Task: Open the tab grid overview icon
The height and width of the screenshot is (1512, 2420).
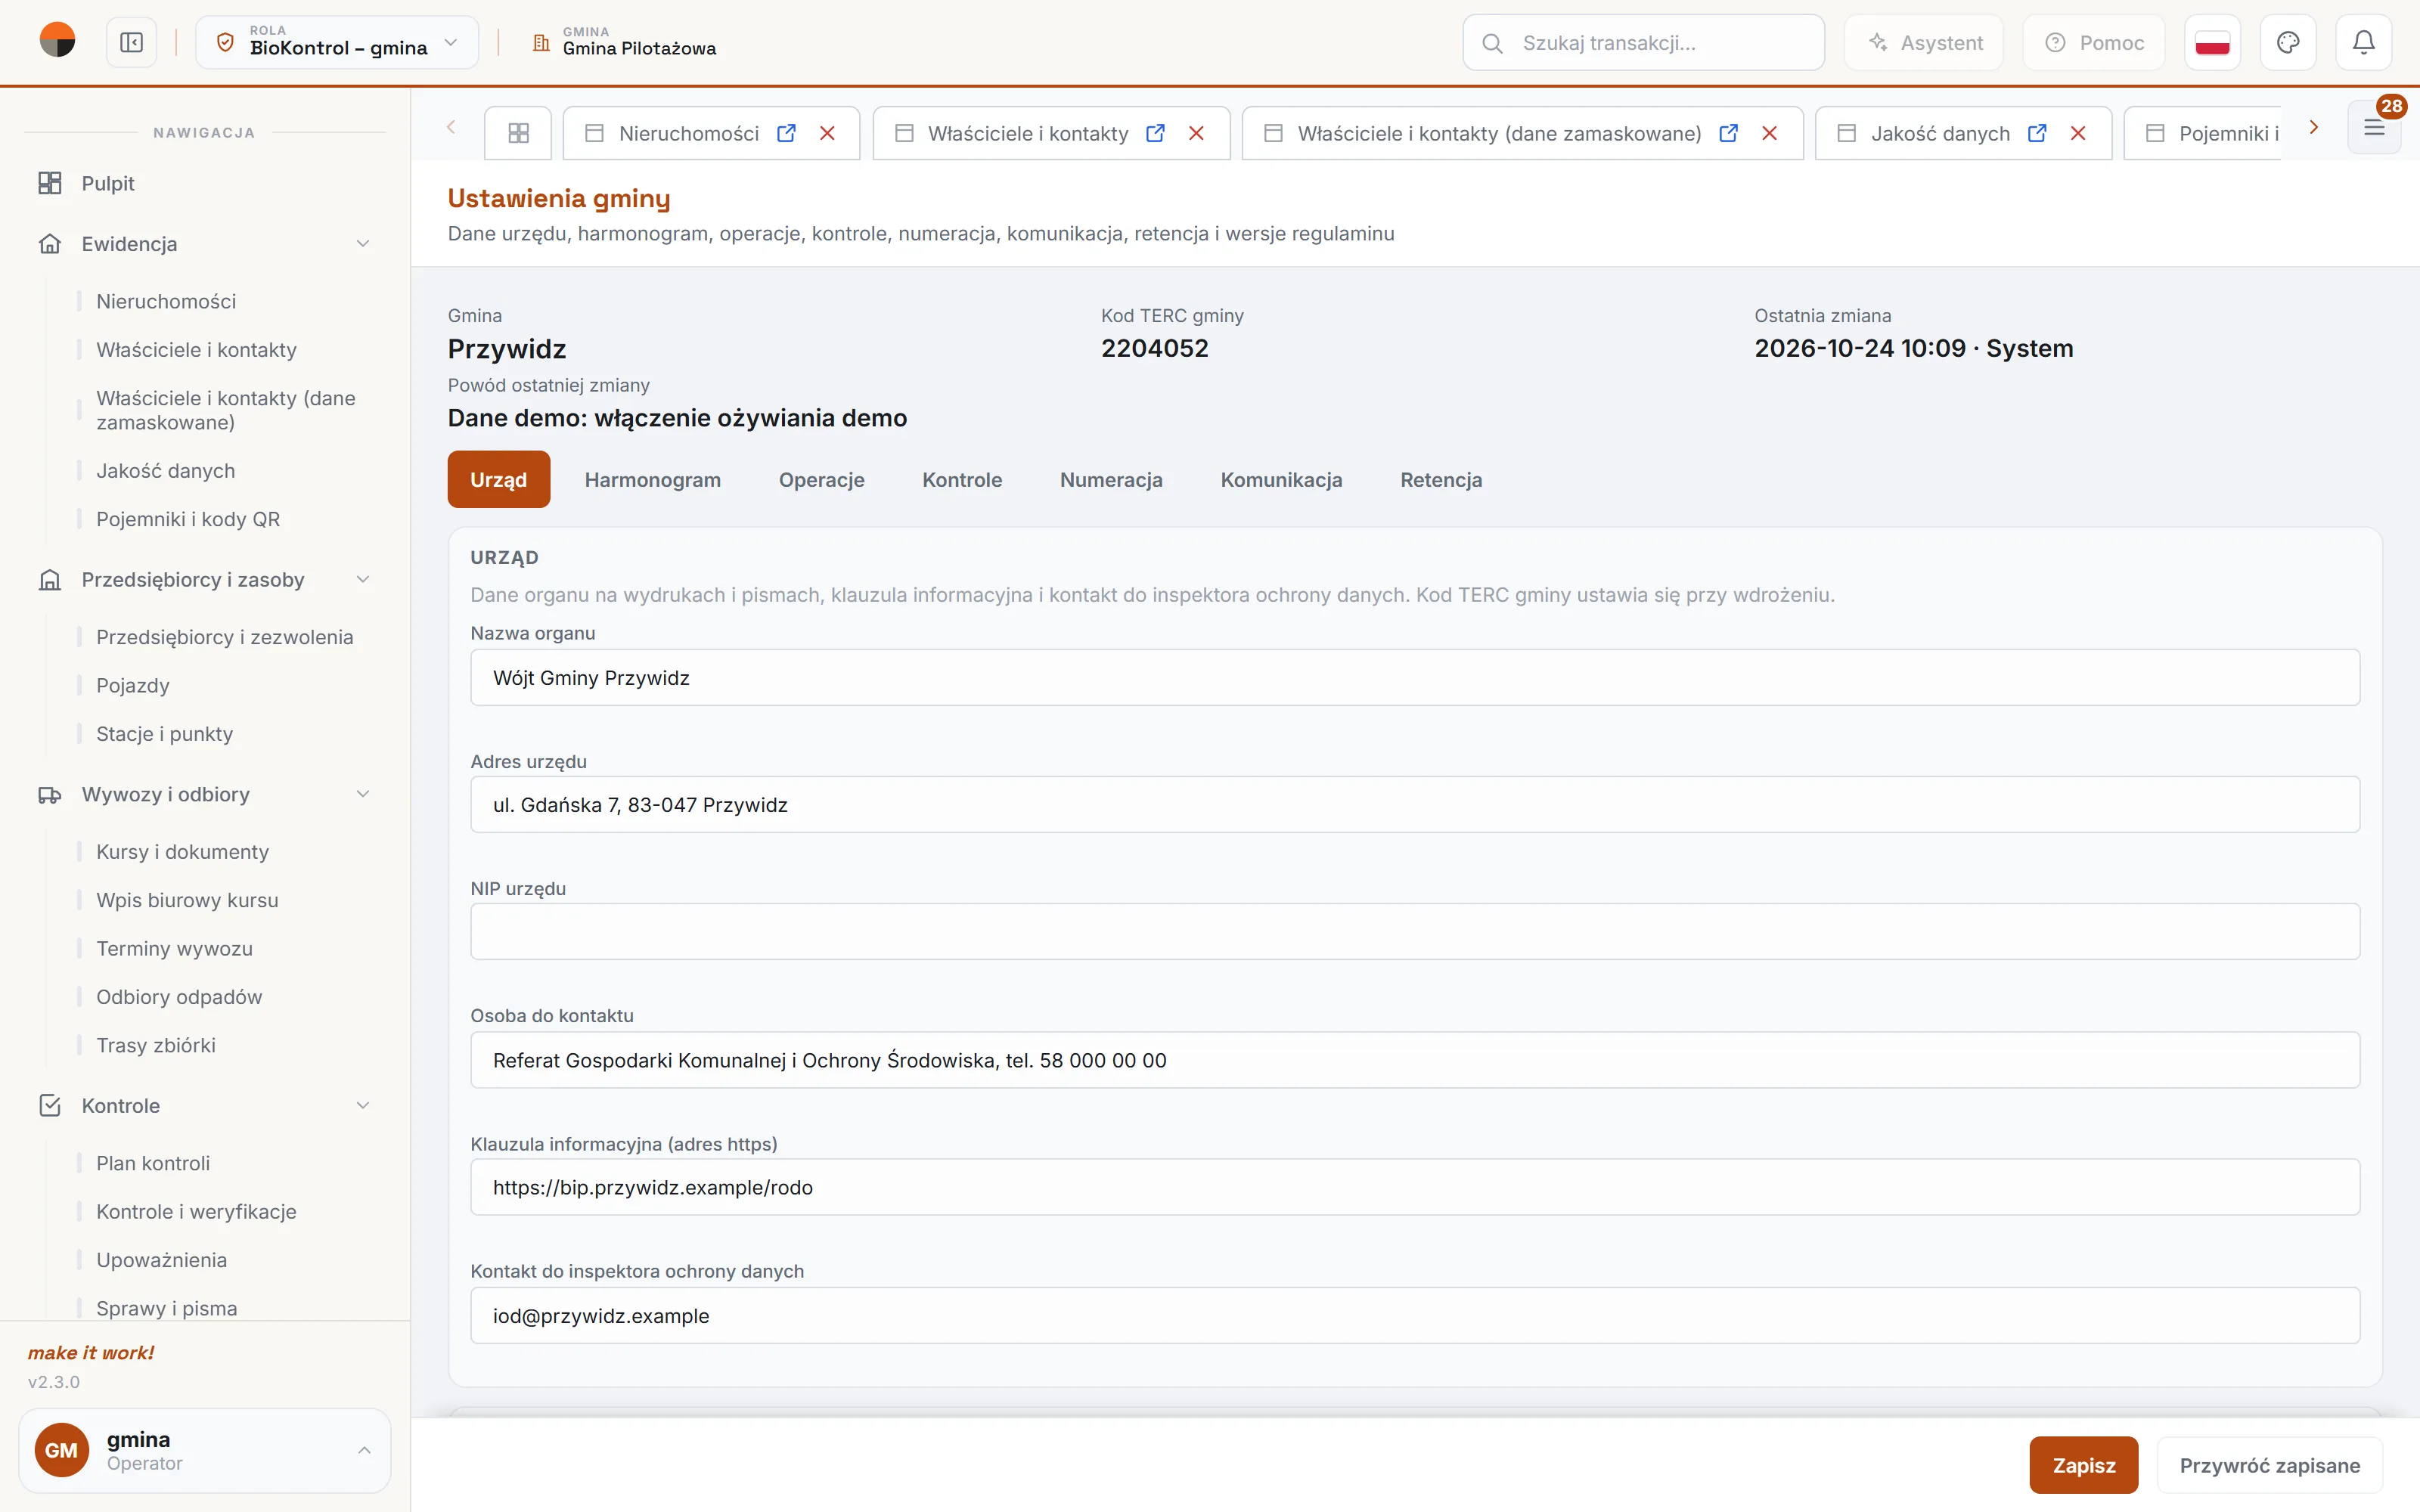Action: click(518, 133)
